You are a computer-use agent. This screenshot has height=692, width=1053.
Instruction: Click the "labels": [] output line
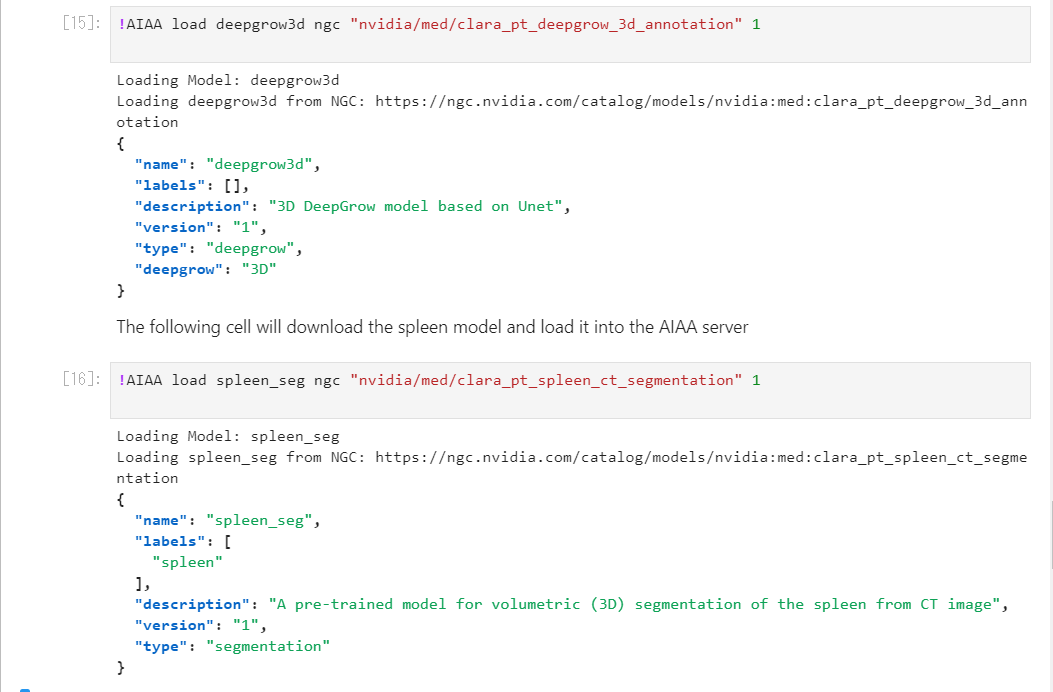pos(192,185)
